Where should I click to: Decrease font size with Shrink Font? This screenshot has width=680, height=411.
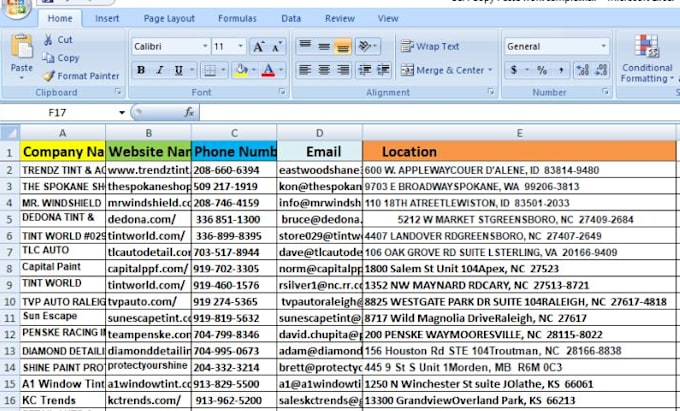pyautogui.click(x=277, y=46)
